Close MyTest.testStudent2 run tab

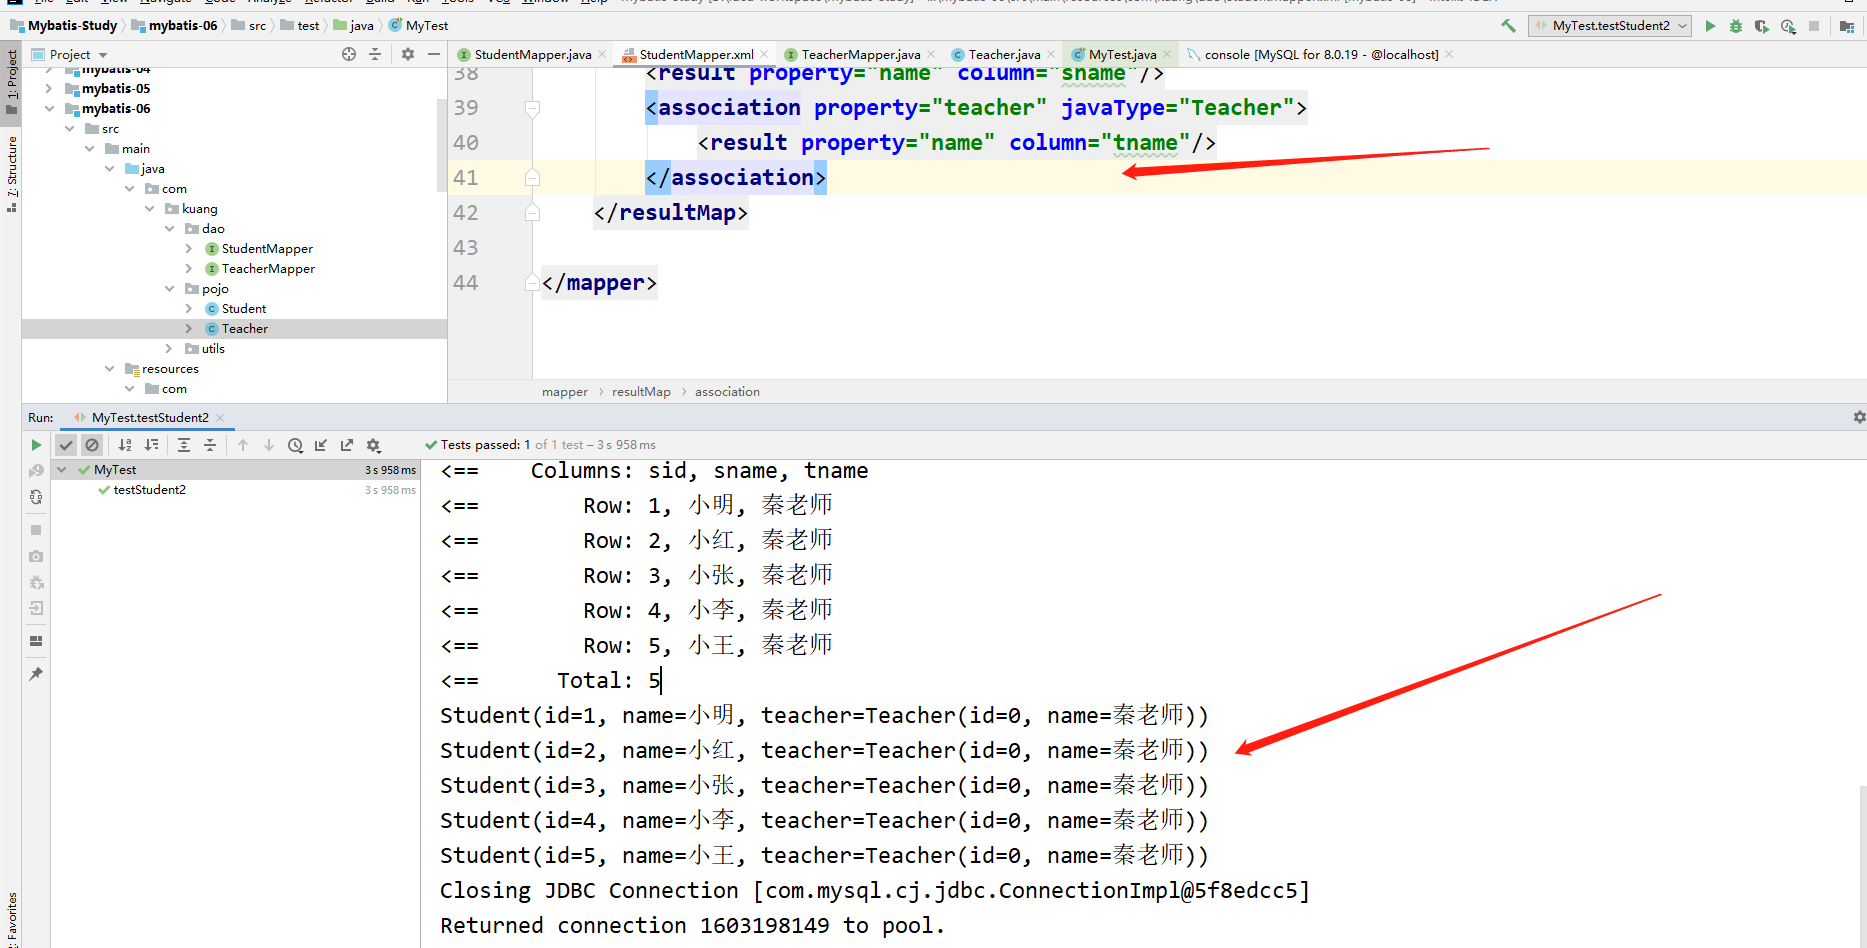[220, 418]
